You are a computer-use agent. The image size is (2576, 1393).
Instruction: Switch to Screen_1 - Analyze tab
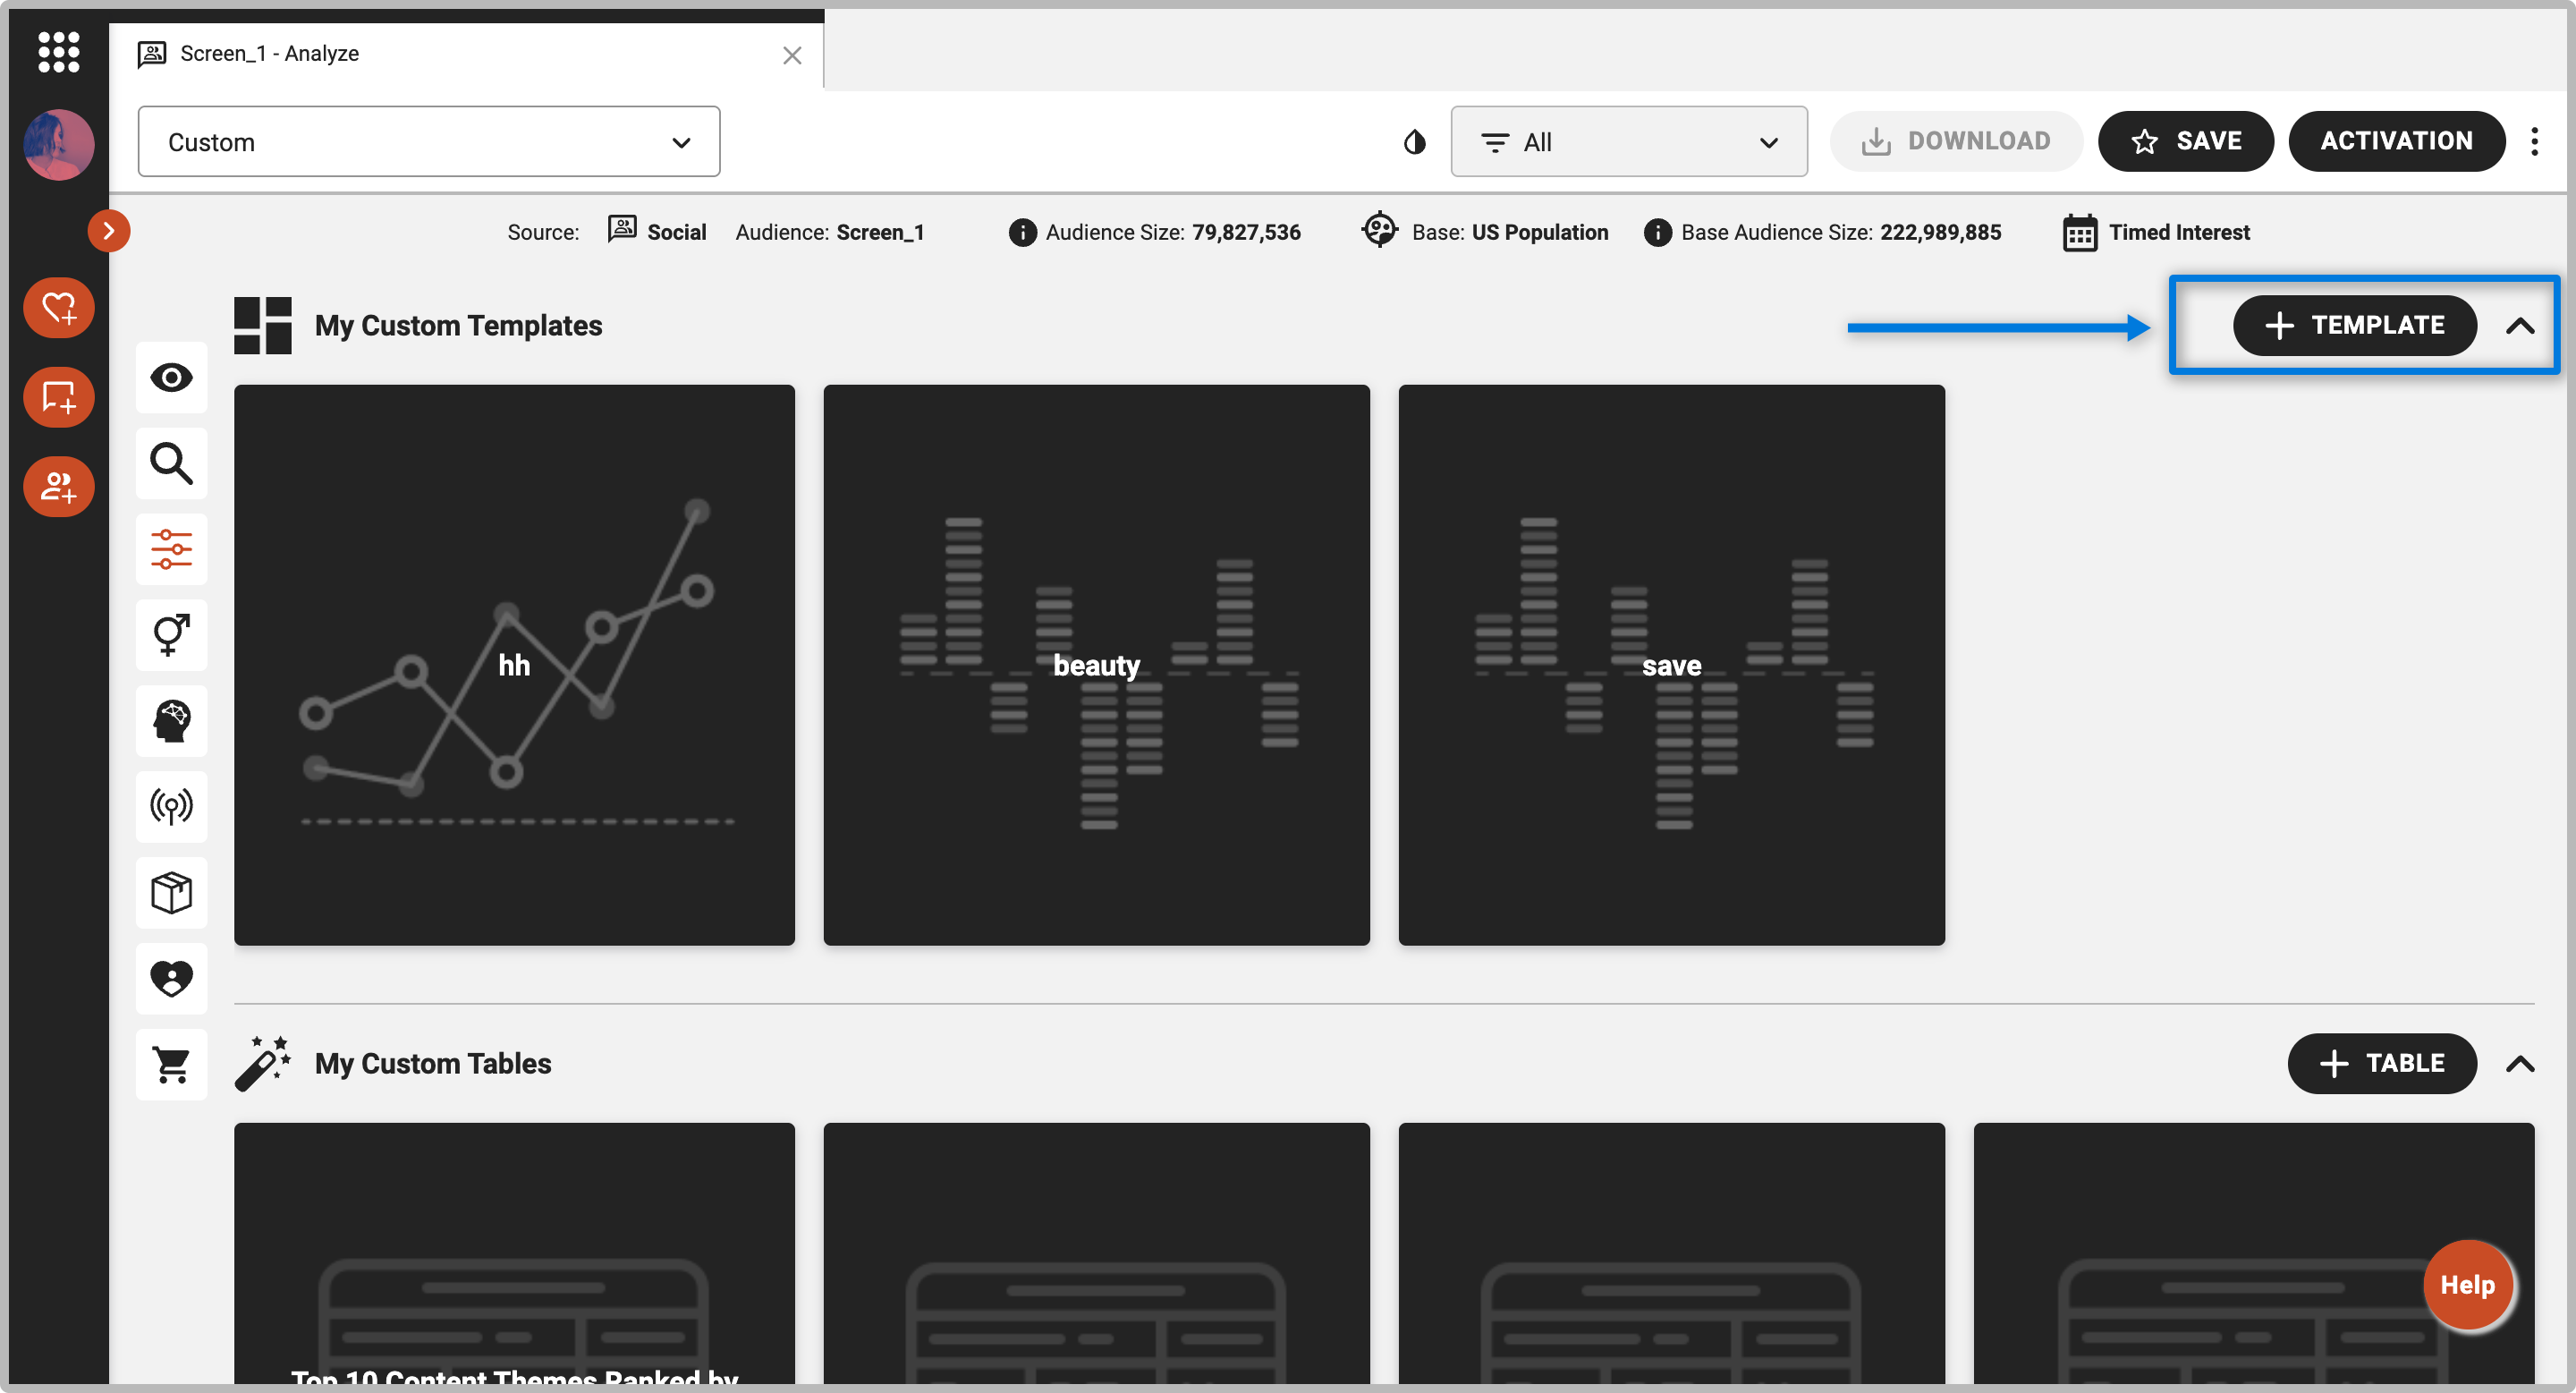270,54
